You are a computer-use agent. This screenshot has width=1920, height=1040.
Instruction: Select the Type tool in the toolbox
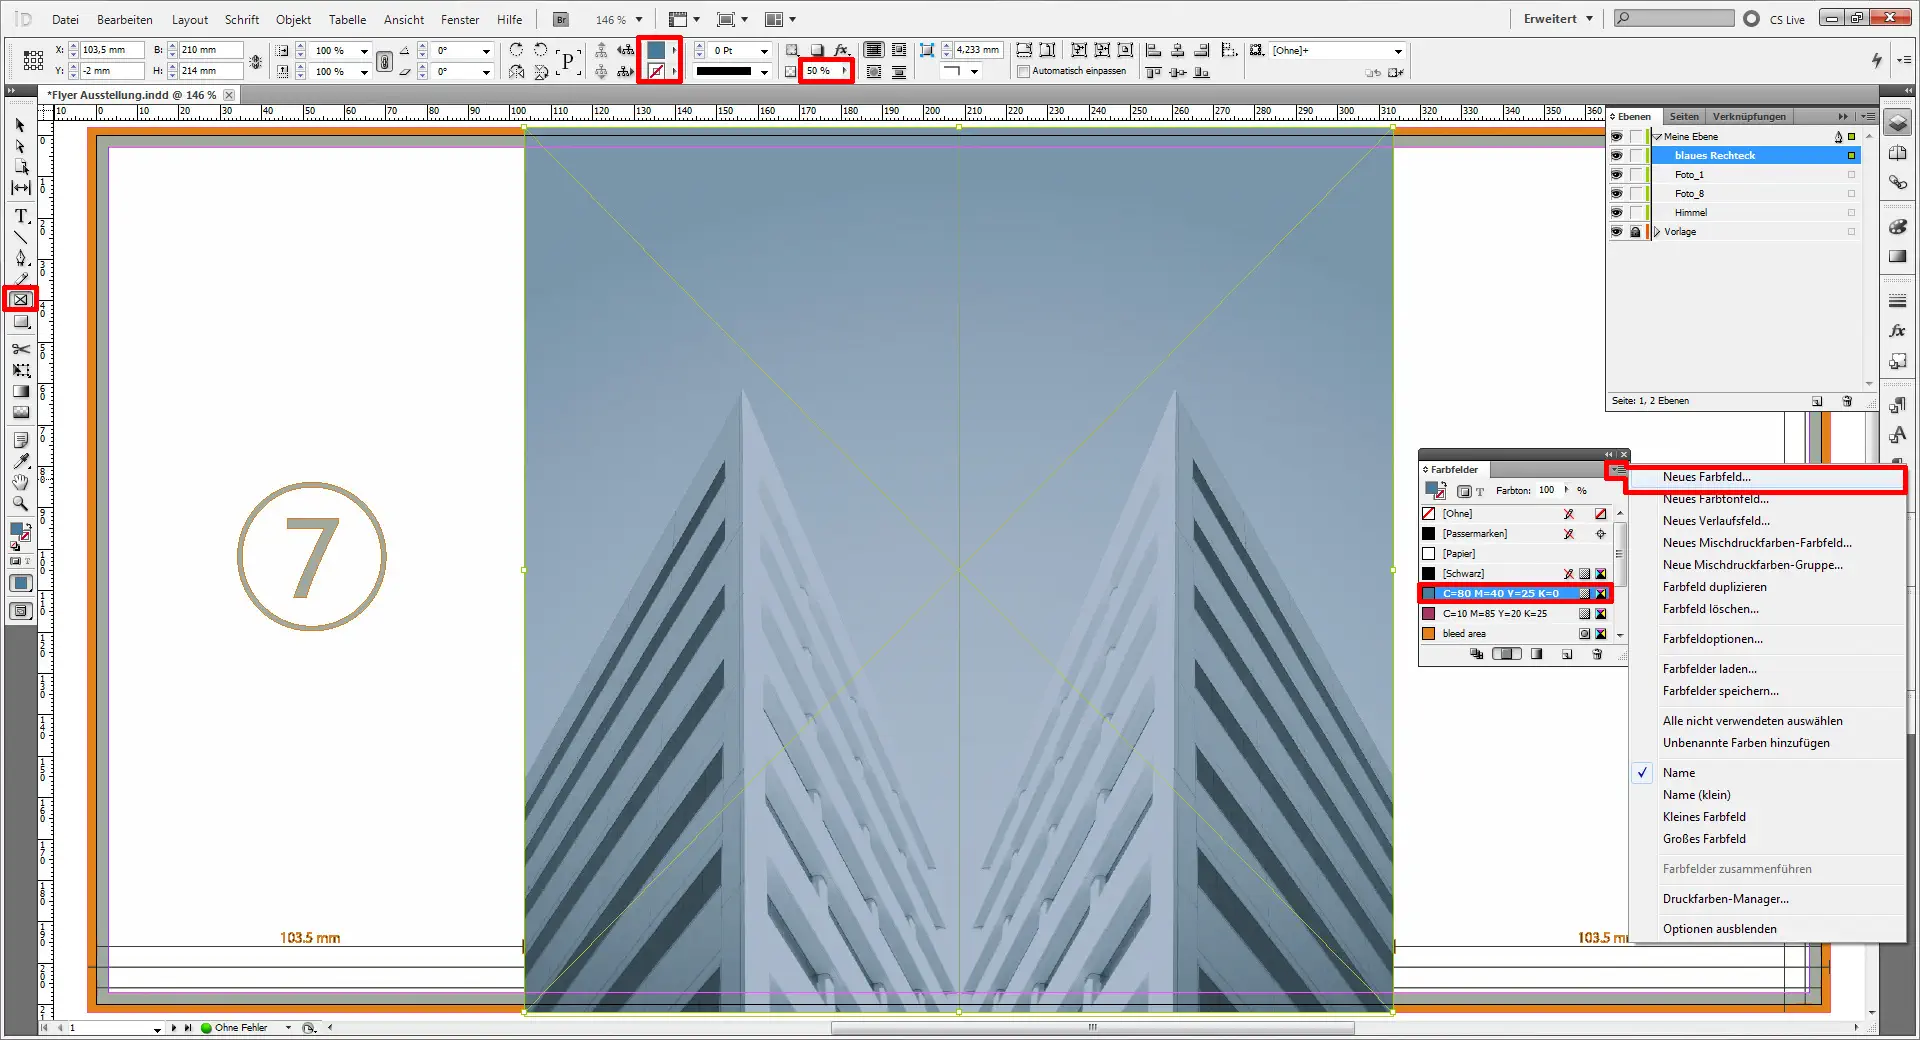click(20, 216)
